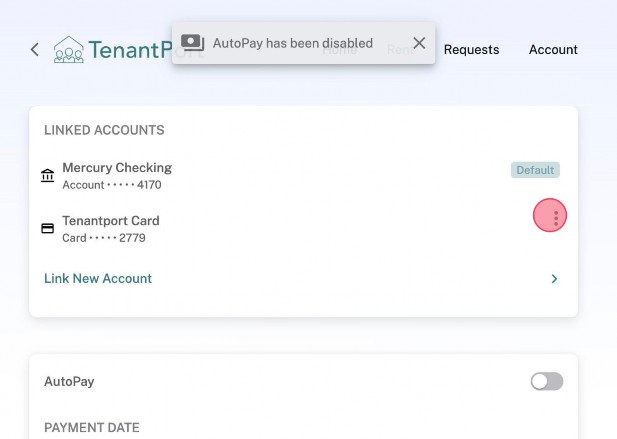Click the credit card icon beside Tenantport Card
The height and width of the screenshot is (439, 617).
[48, 229]
